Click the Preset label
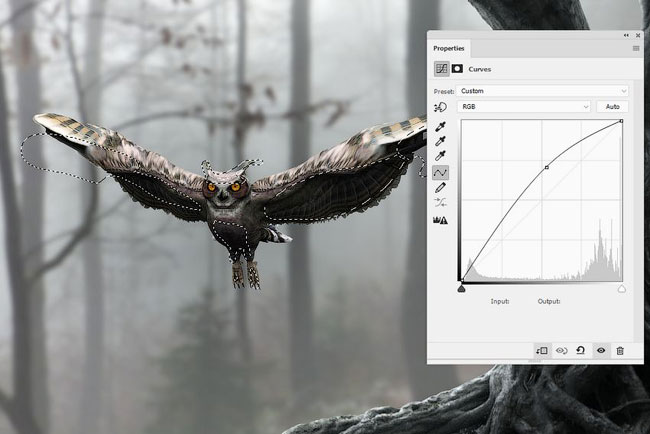 point(444,91)
